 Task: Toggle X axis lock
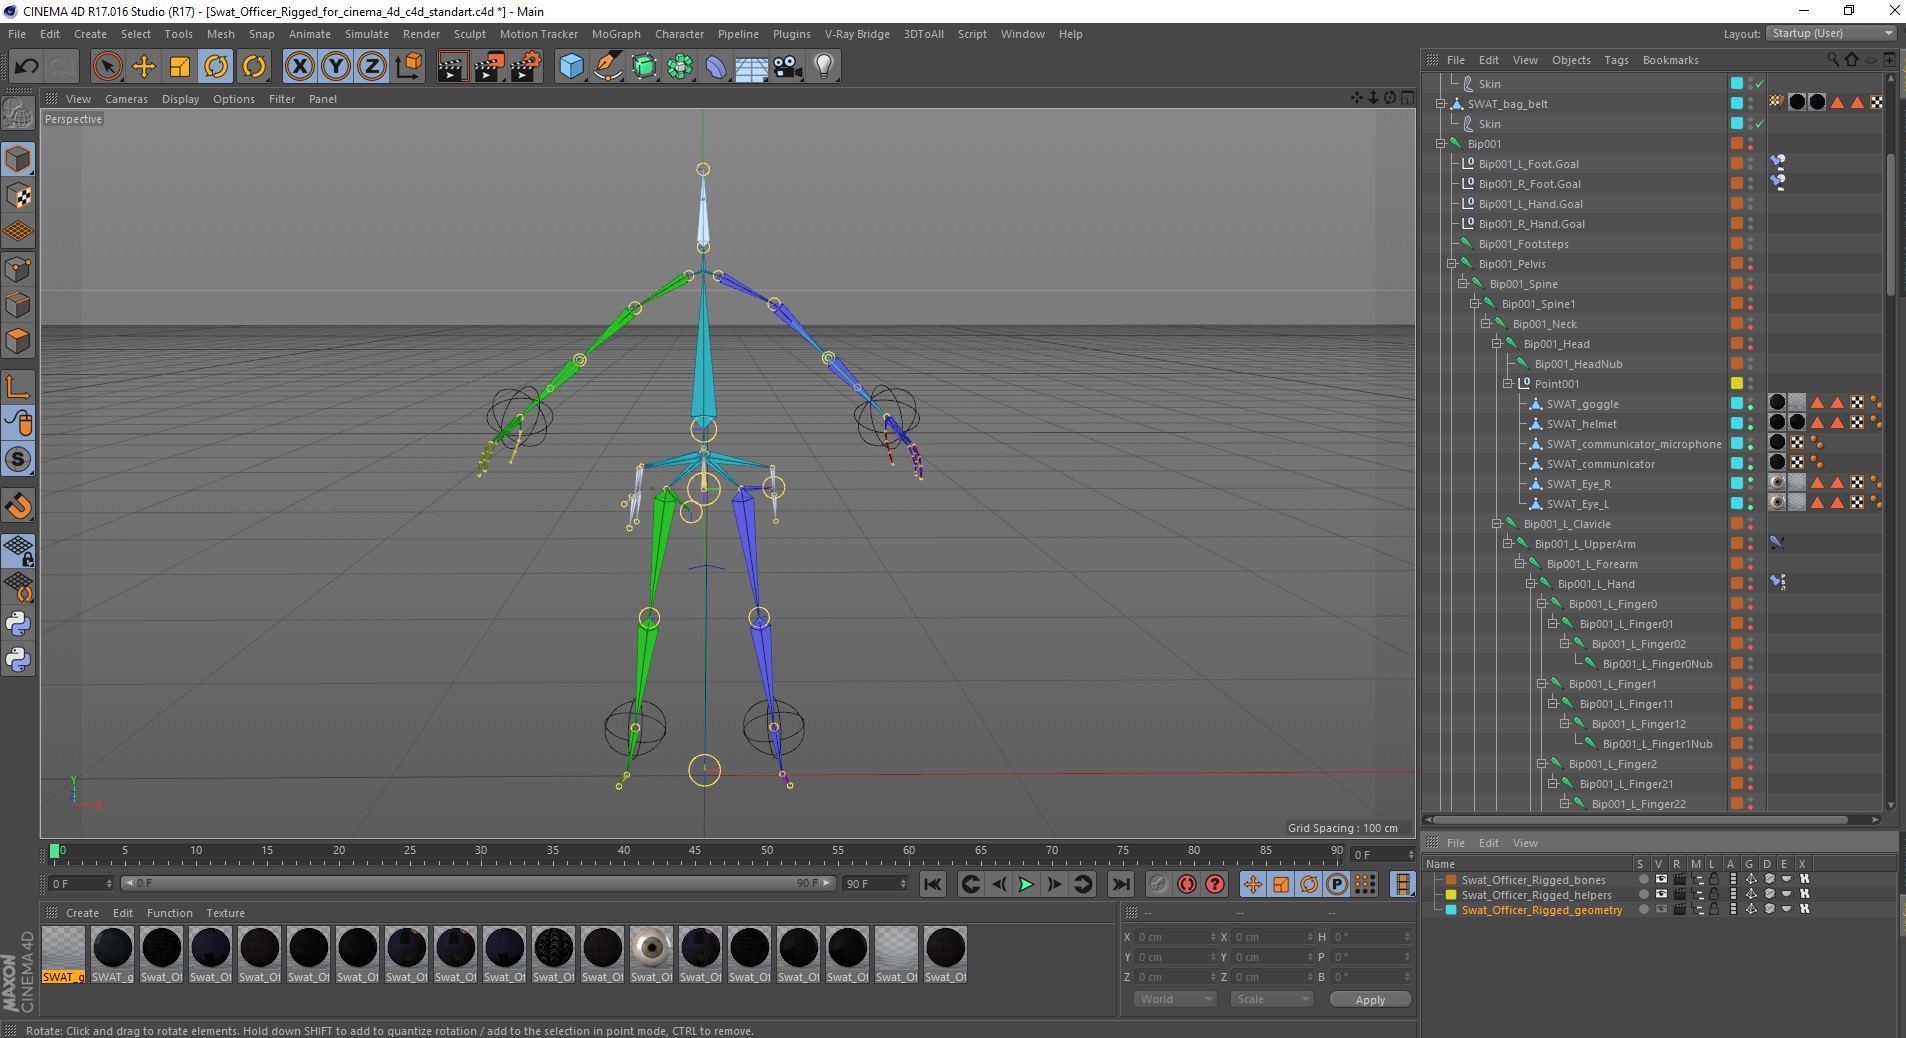point(299,67)
